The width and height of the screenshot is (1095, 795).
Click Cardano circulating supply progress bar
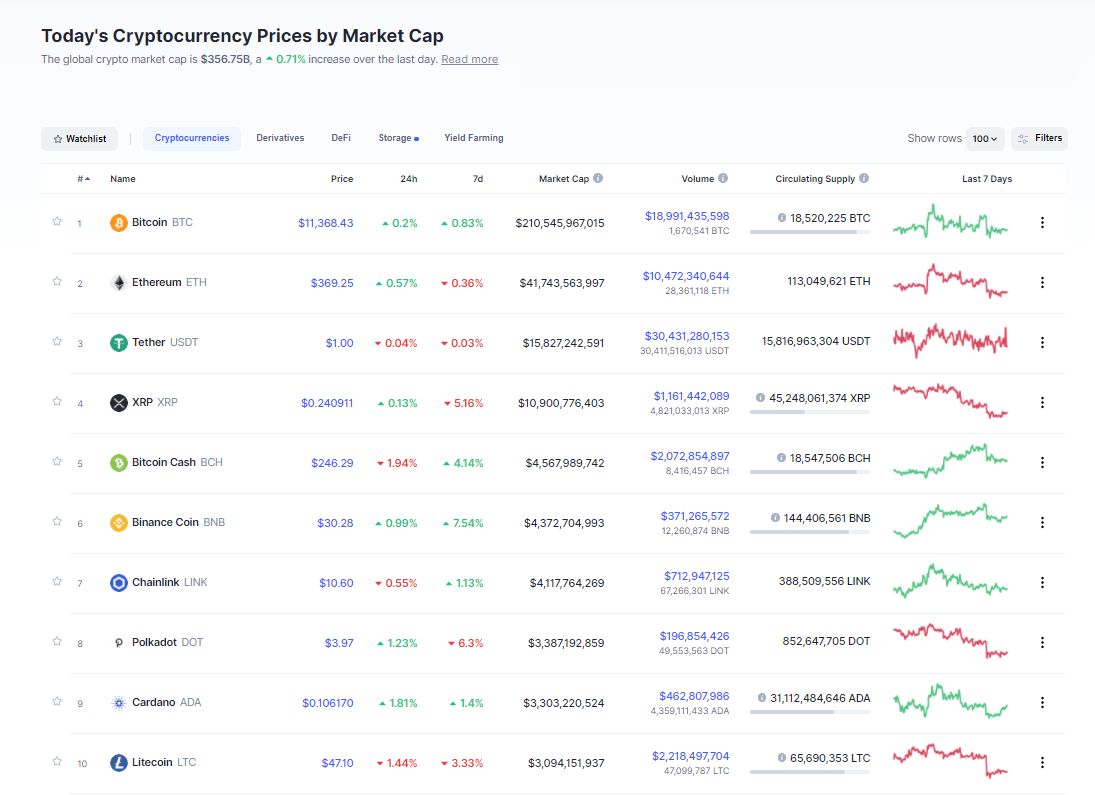(810, 712)
